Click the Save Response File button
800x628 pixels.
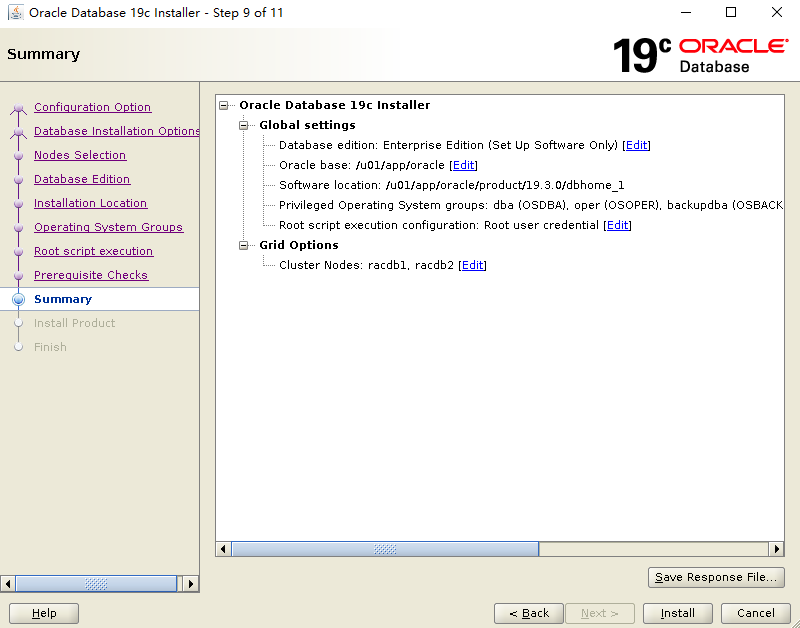[716, 577]
